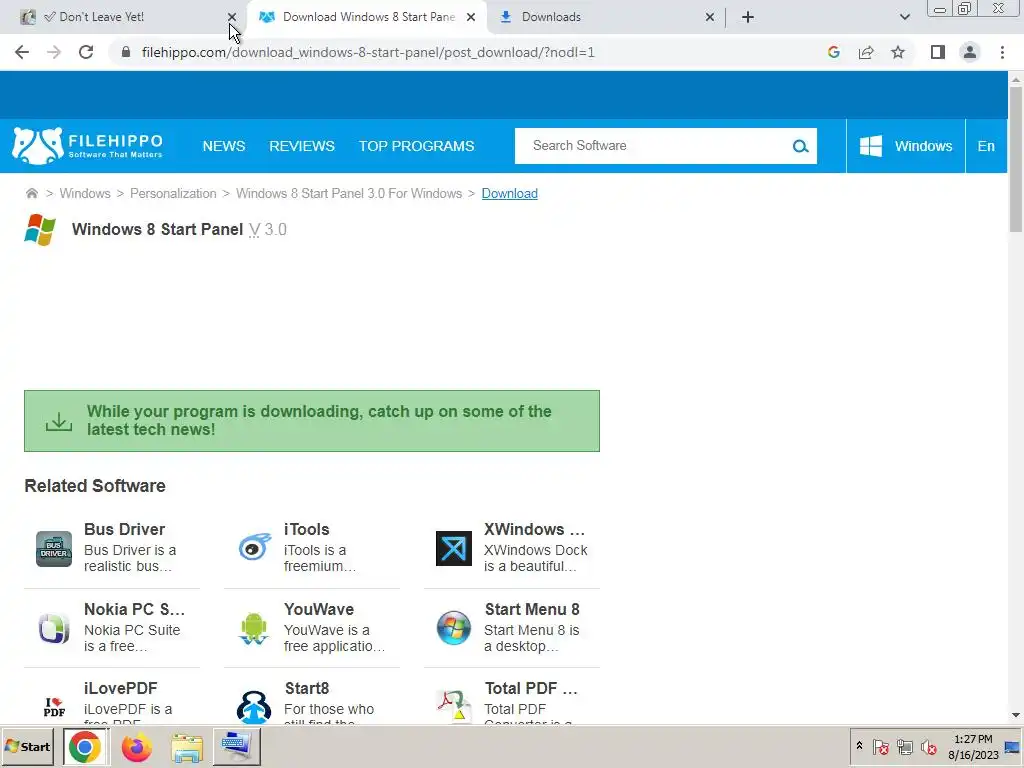Open the Start Menu 8 title link
Image resolution: width=1024 pixels, height=768 pixels.
pyautogui.click(x=532, y=609)
